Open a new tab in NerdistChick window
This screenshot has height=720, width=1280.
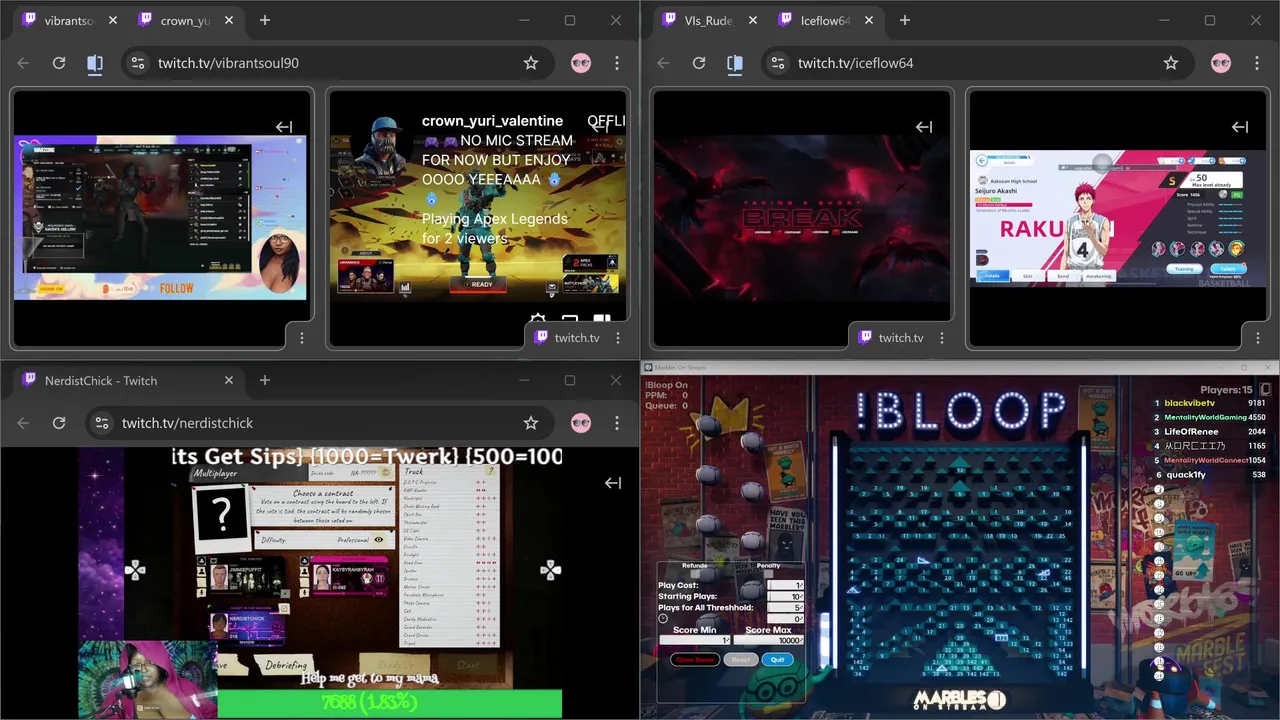(265, 381)
